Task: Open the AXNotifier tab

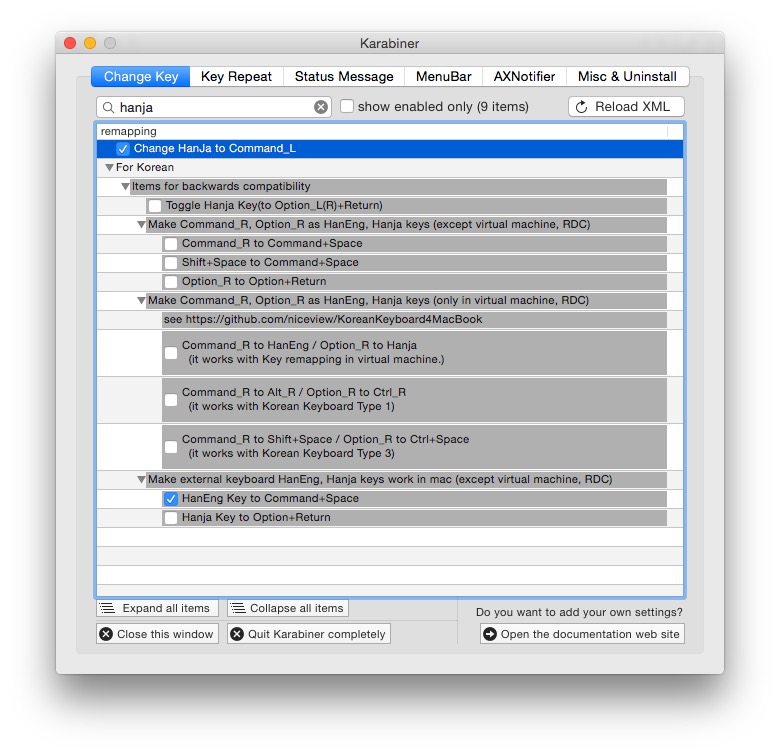Action: click(524, 77)
